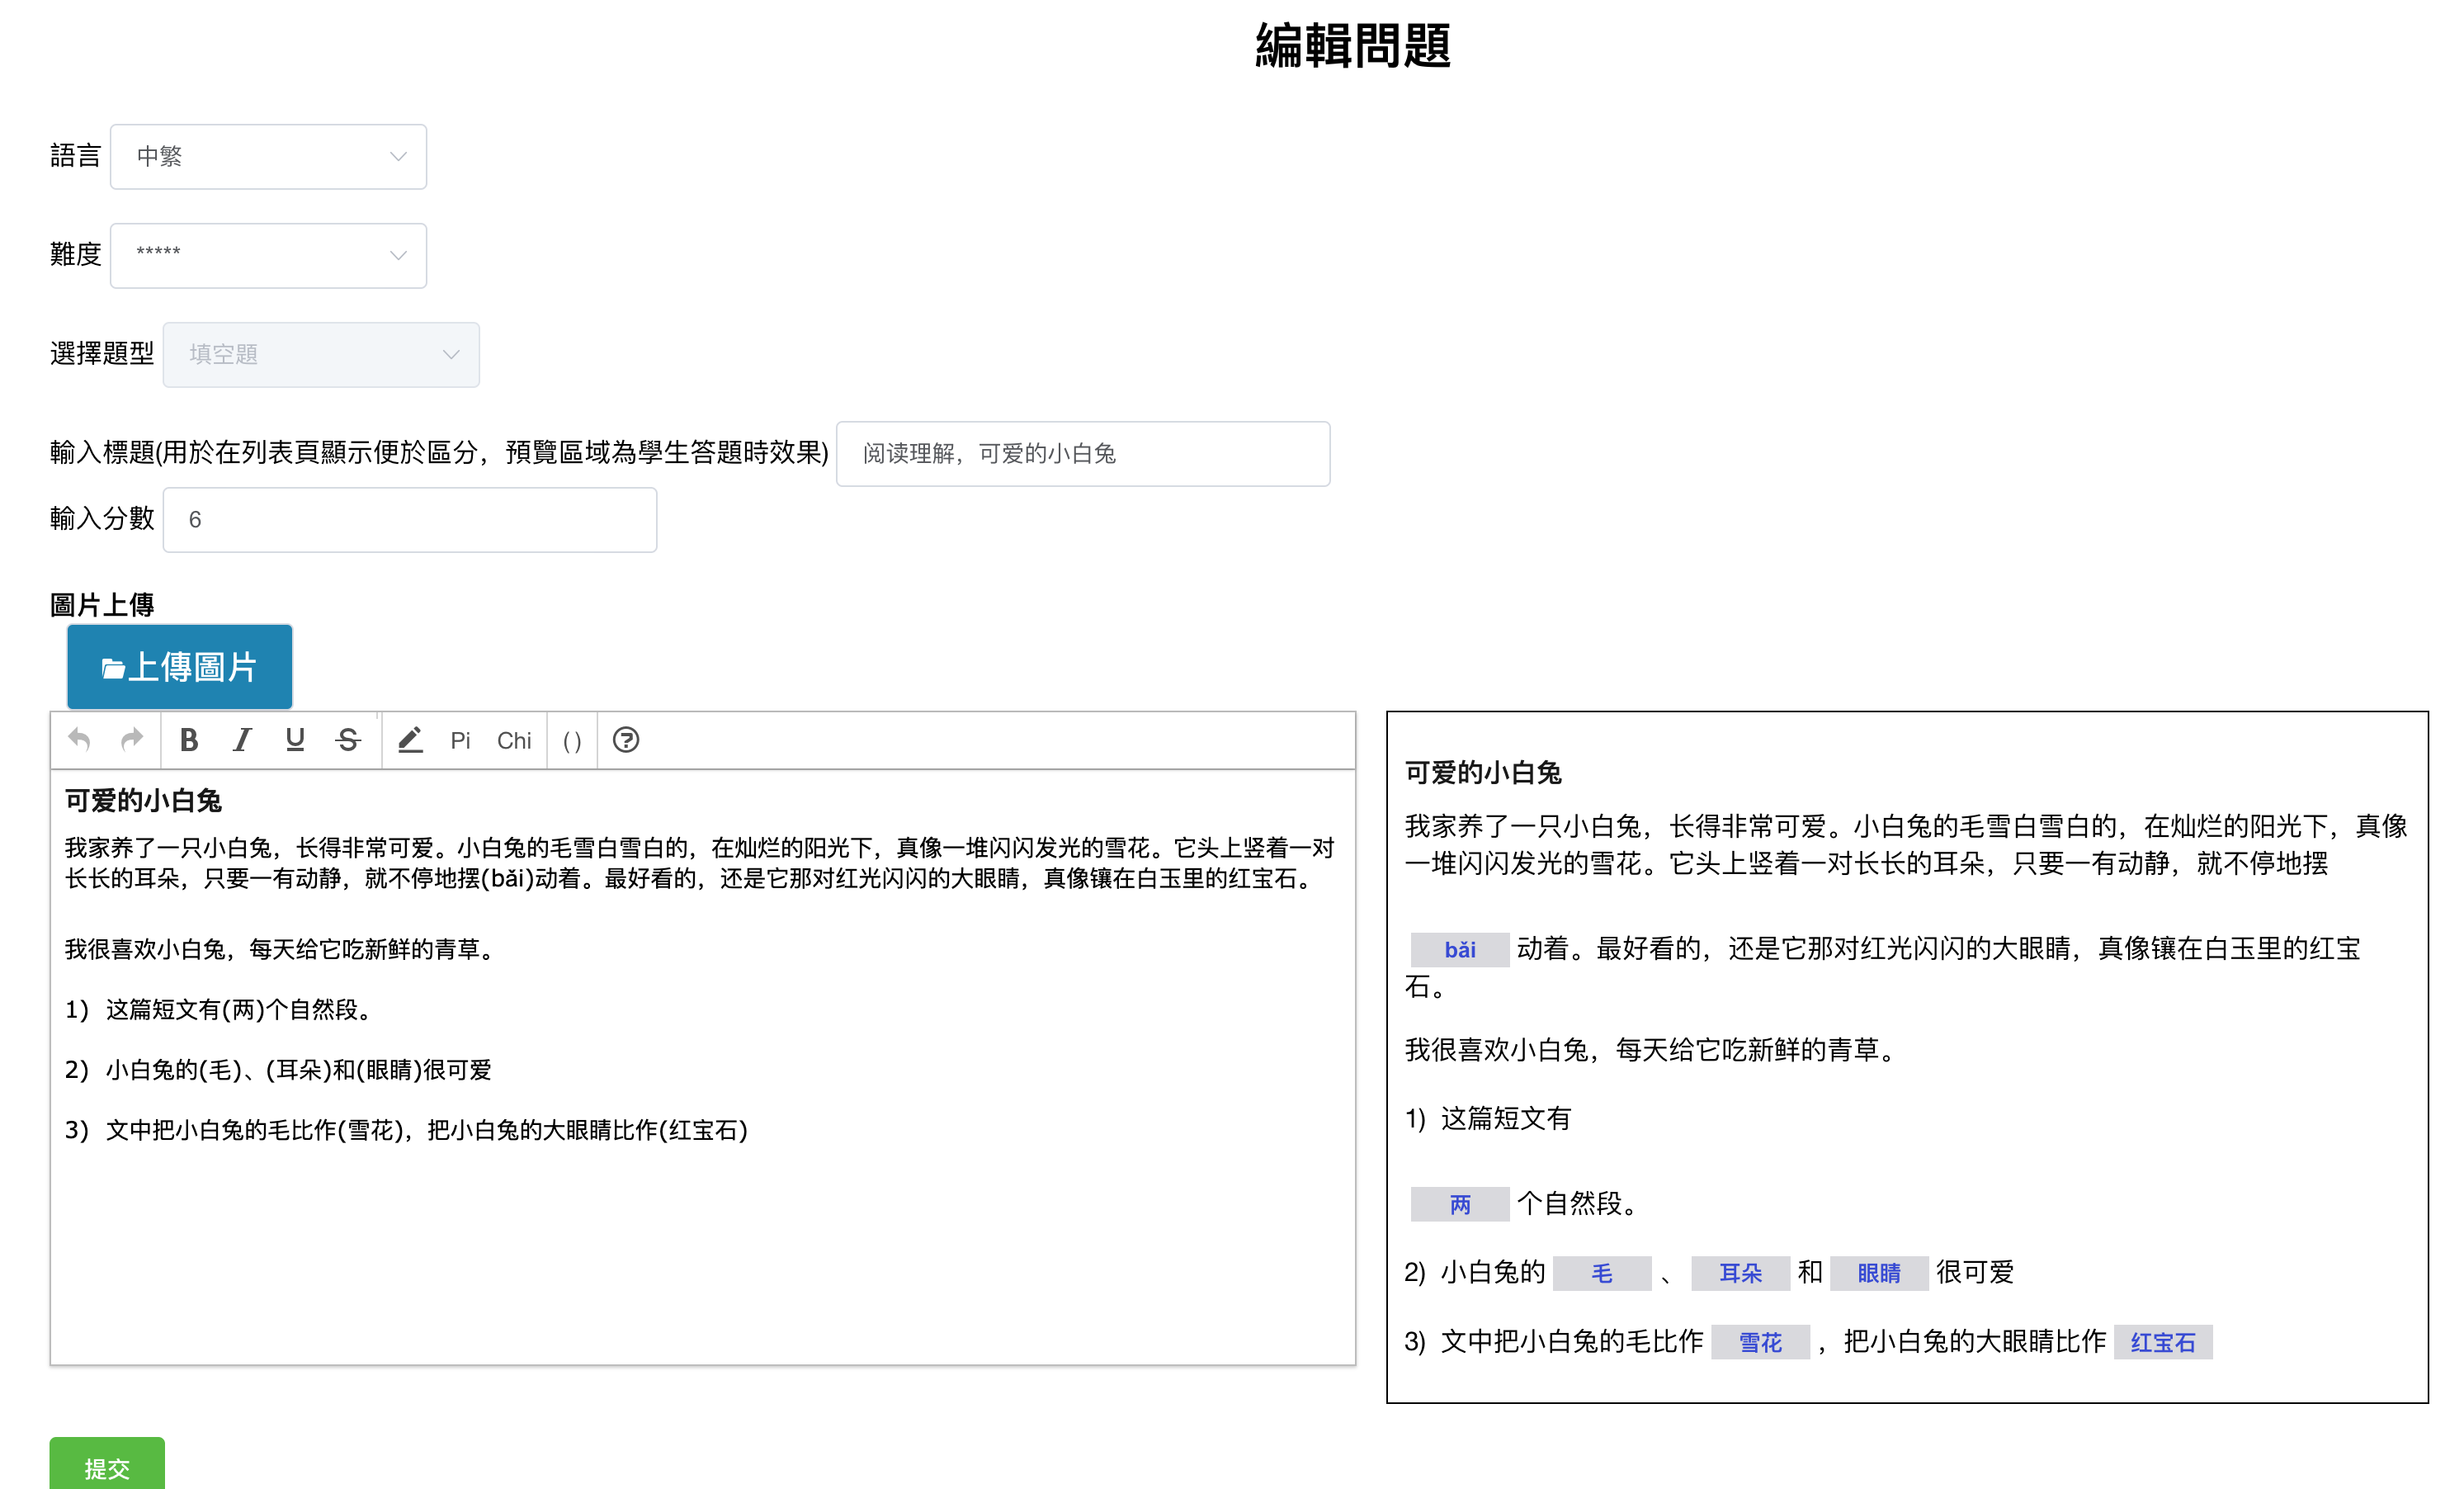The image size is (2464, 1489).
Task: Click the 毛 blank in preview
Action: pyautogui.click(x=1602, y=1273)
